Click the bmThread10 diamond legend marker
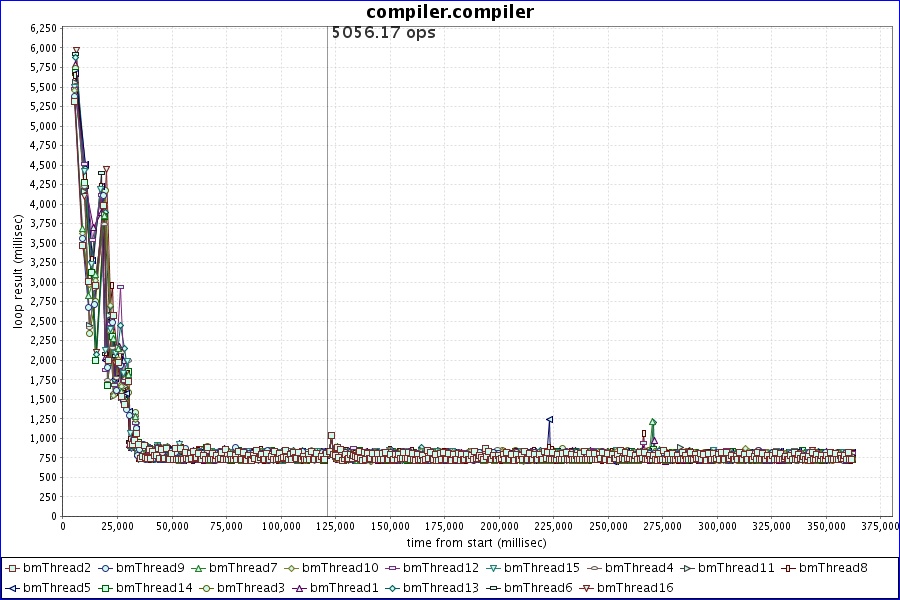The height and width of the screenshot is (600, 900). (x=292, y=568)
